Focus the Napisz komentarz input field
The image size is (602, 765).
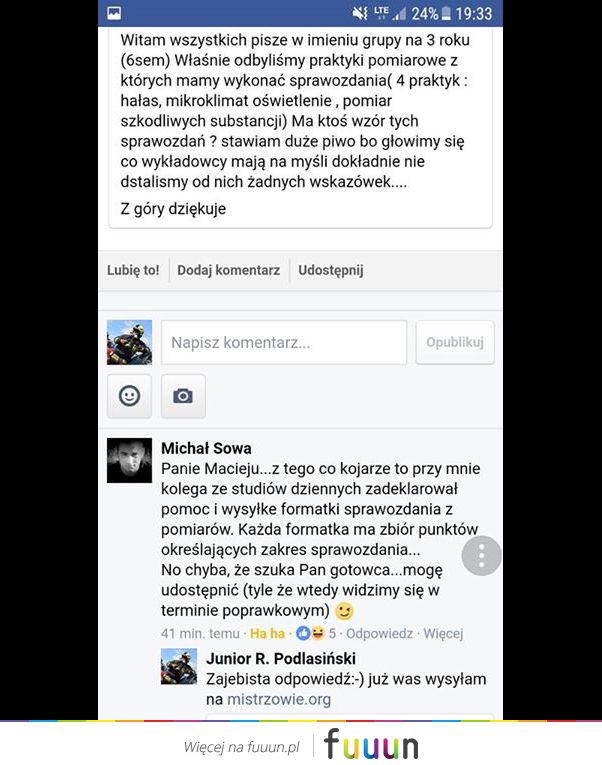coord(284,342)
